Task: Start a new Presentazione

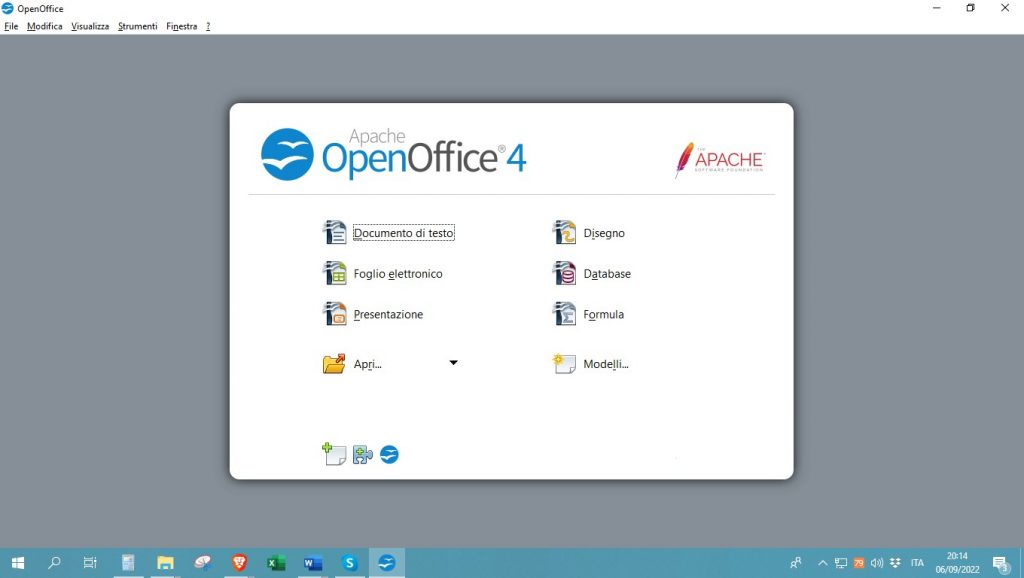Action: (387, 313)
